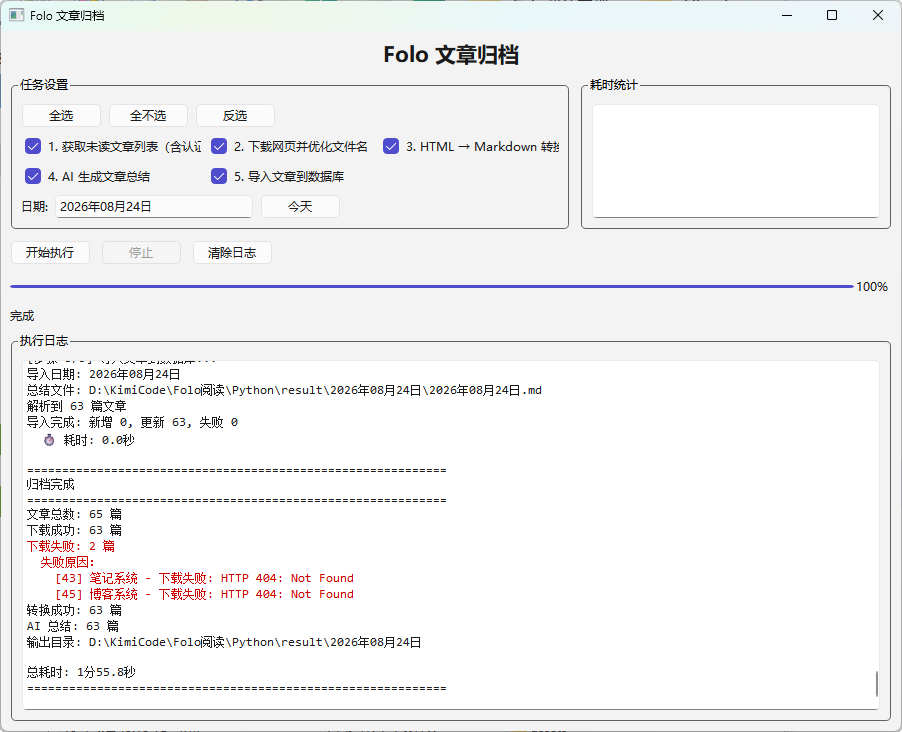Click the 输出目录 path line

[224, 642]
